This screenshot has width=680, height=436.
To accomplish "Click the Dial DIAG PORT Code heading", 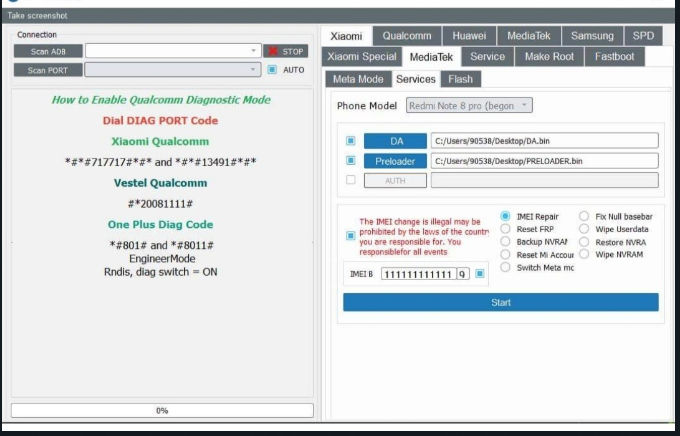I will point(160,121).
